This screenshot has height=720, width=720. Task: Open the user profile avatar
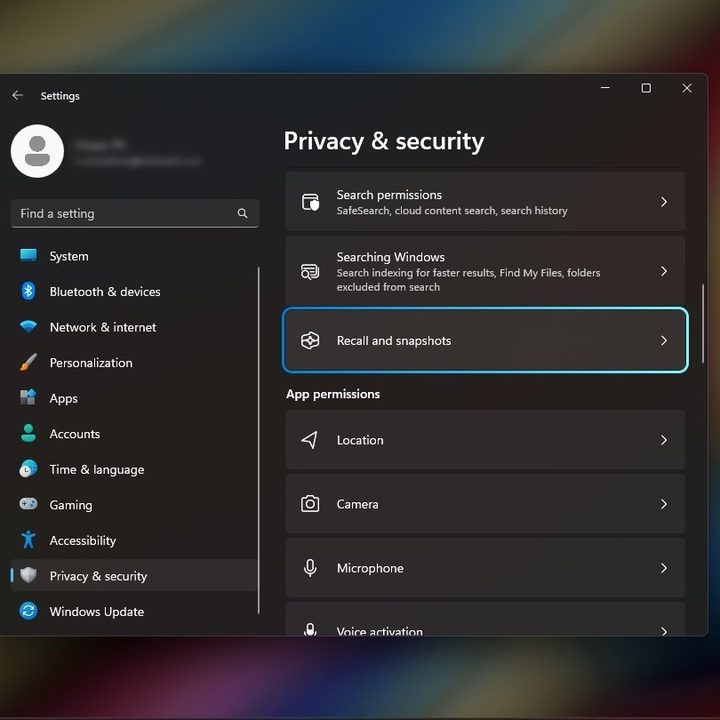coord(37,151)
